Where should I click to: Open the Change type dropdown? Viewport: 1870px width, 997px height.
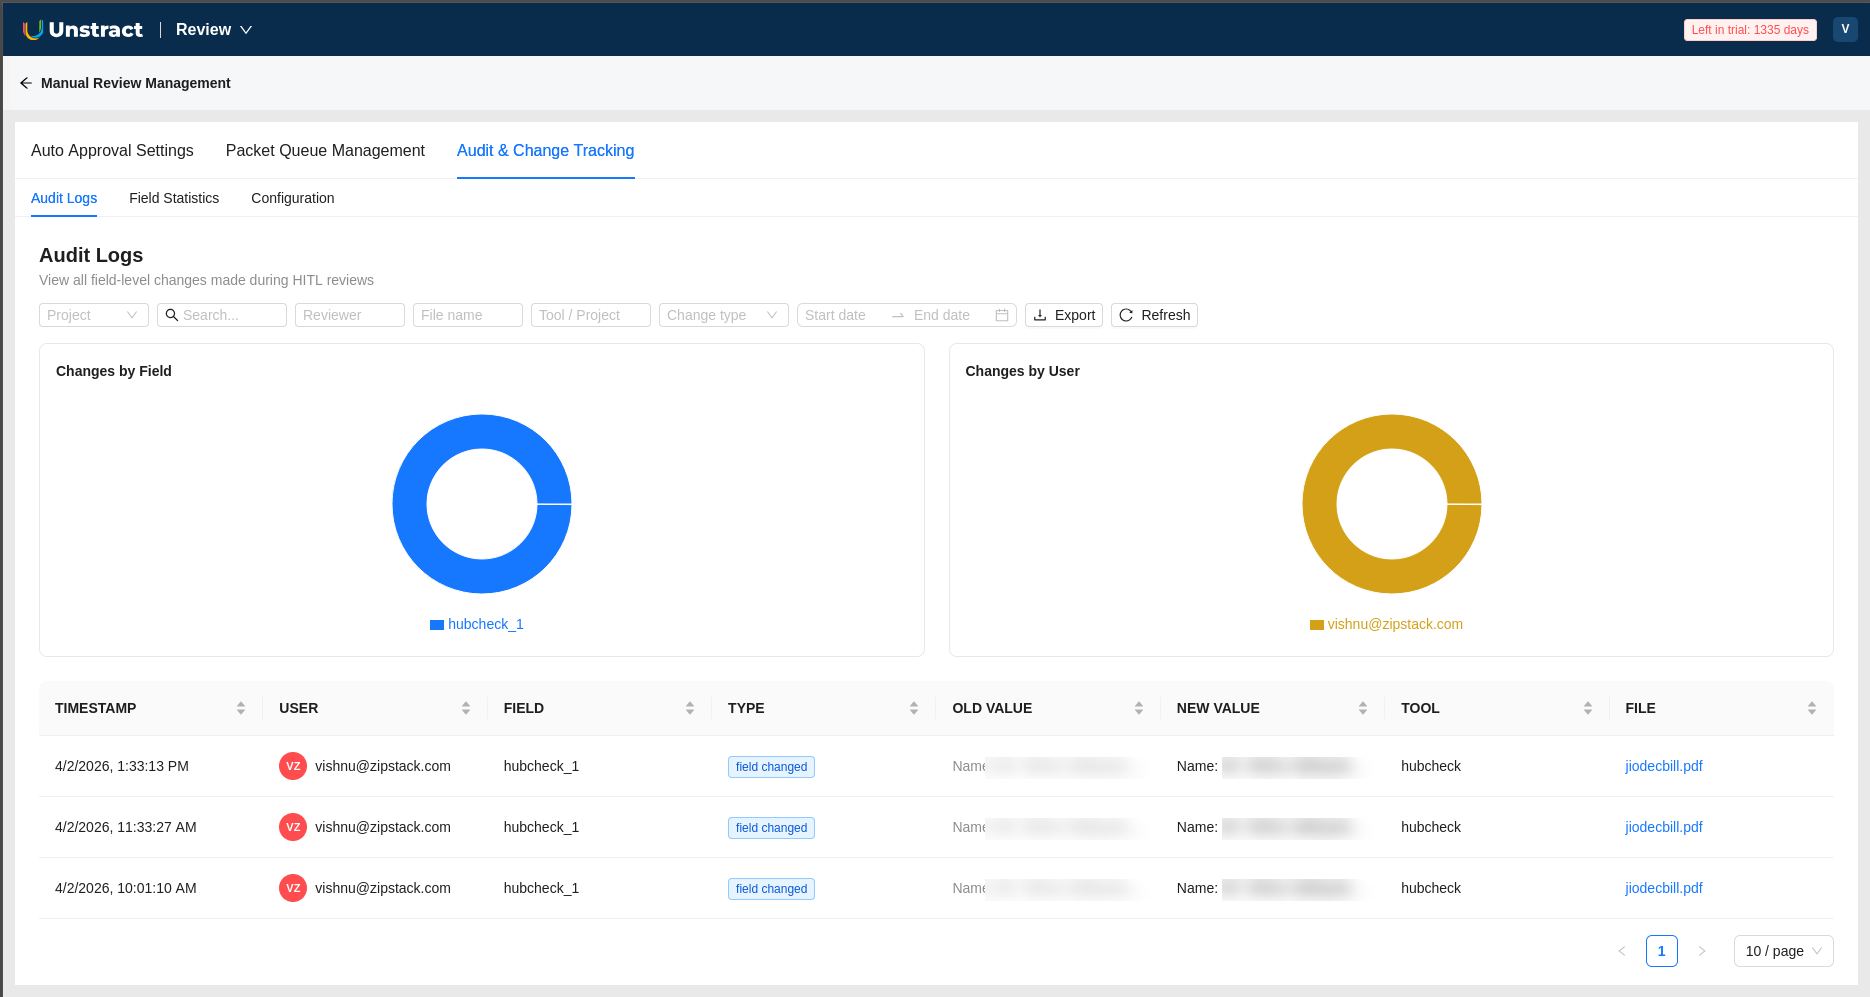pyautogui.click(x=724, y=315)
